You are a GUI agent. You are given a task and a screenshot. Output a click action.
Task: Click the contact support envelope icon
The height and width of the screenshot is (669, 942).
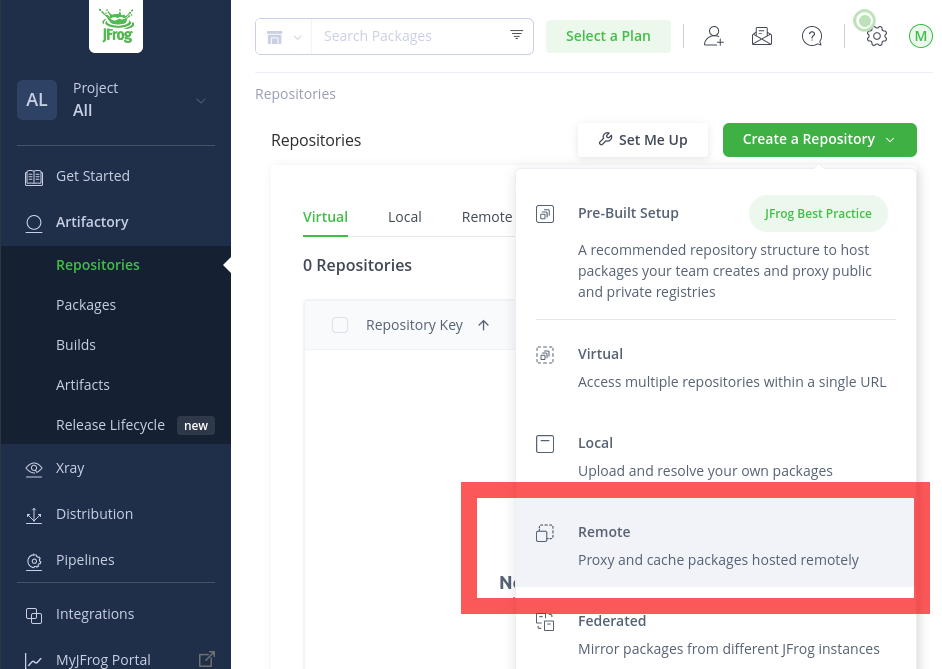click(x=761, y=35)
